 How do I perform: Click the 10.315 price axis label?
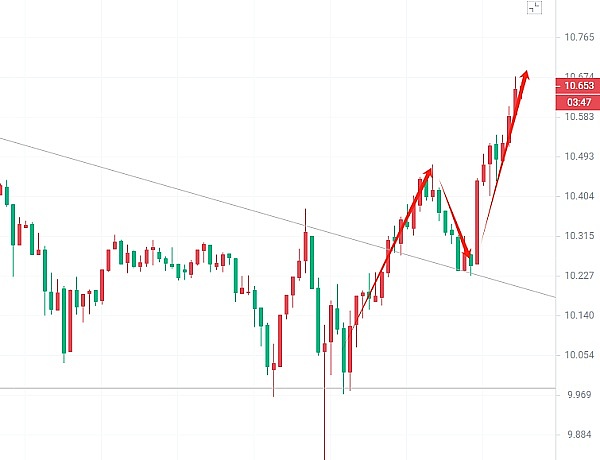point(579,237)
